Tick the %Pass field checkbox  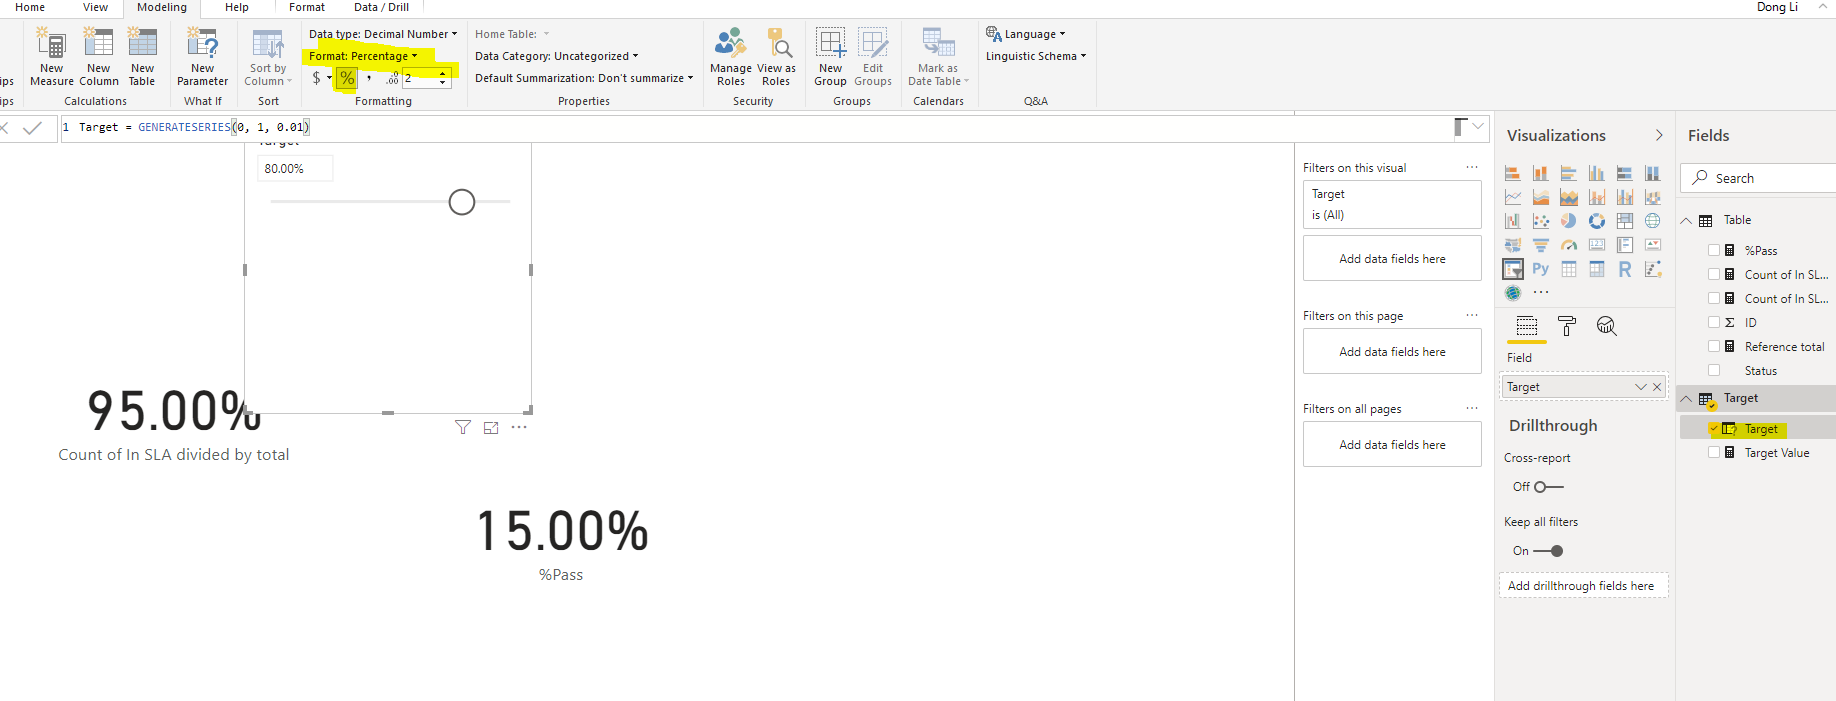click(x=1714, y=250)
